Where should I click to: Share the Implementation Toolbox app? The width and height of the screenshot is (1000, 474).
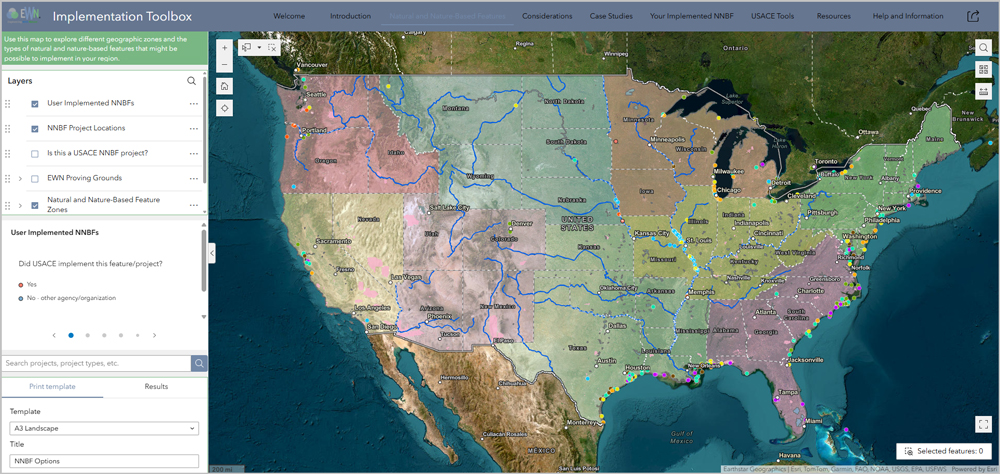[973, 17]
